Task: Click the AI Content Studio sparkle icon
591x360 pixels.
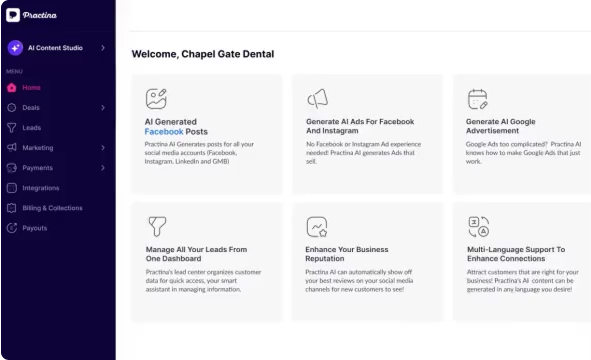Action: coord(15,48)
